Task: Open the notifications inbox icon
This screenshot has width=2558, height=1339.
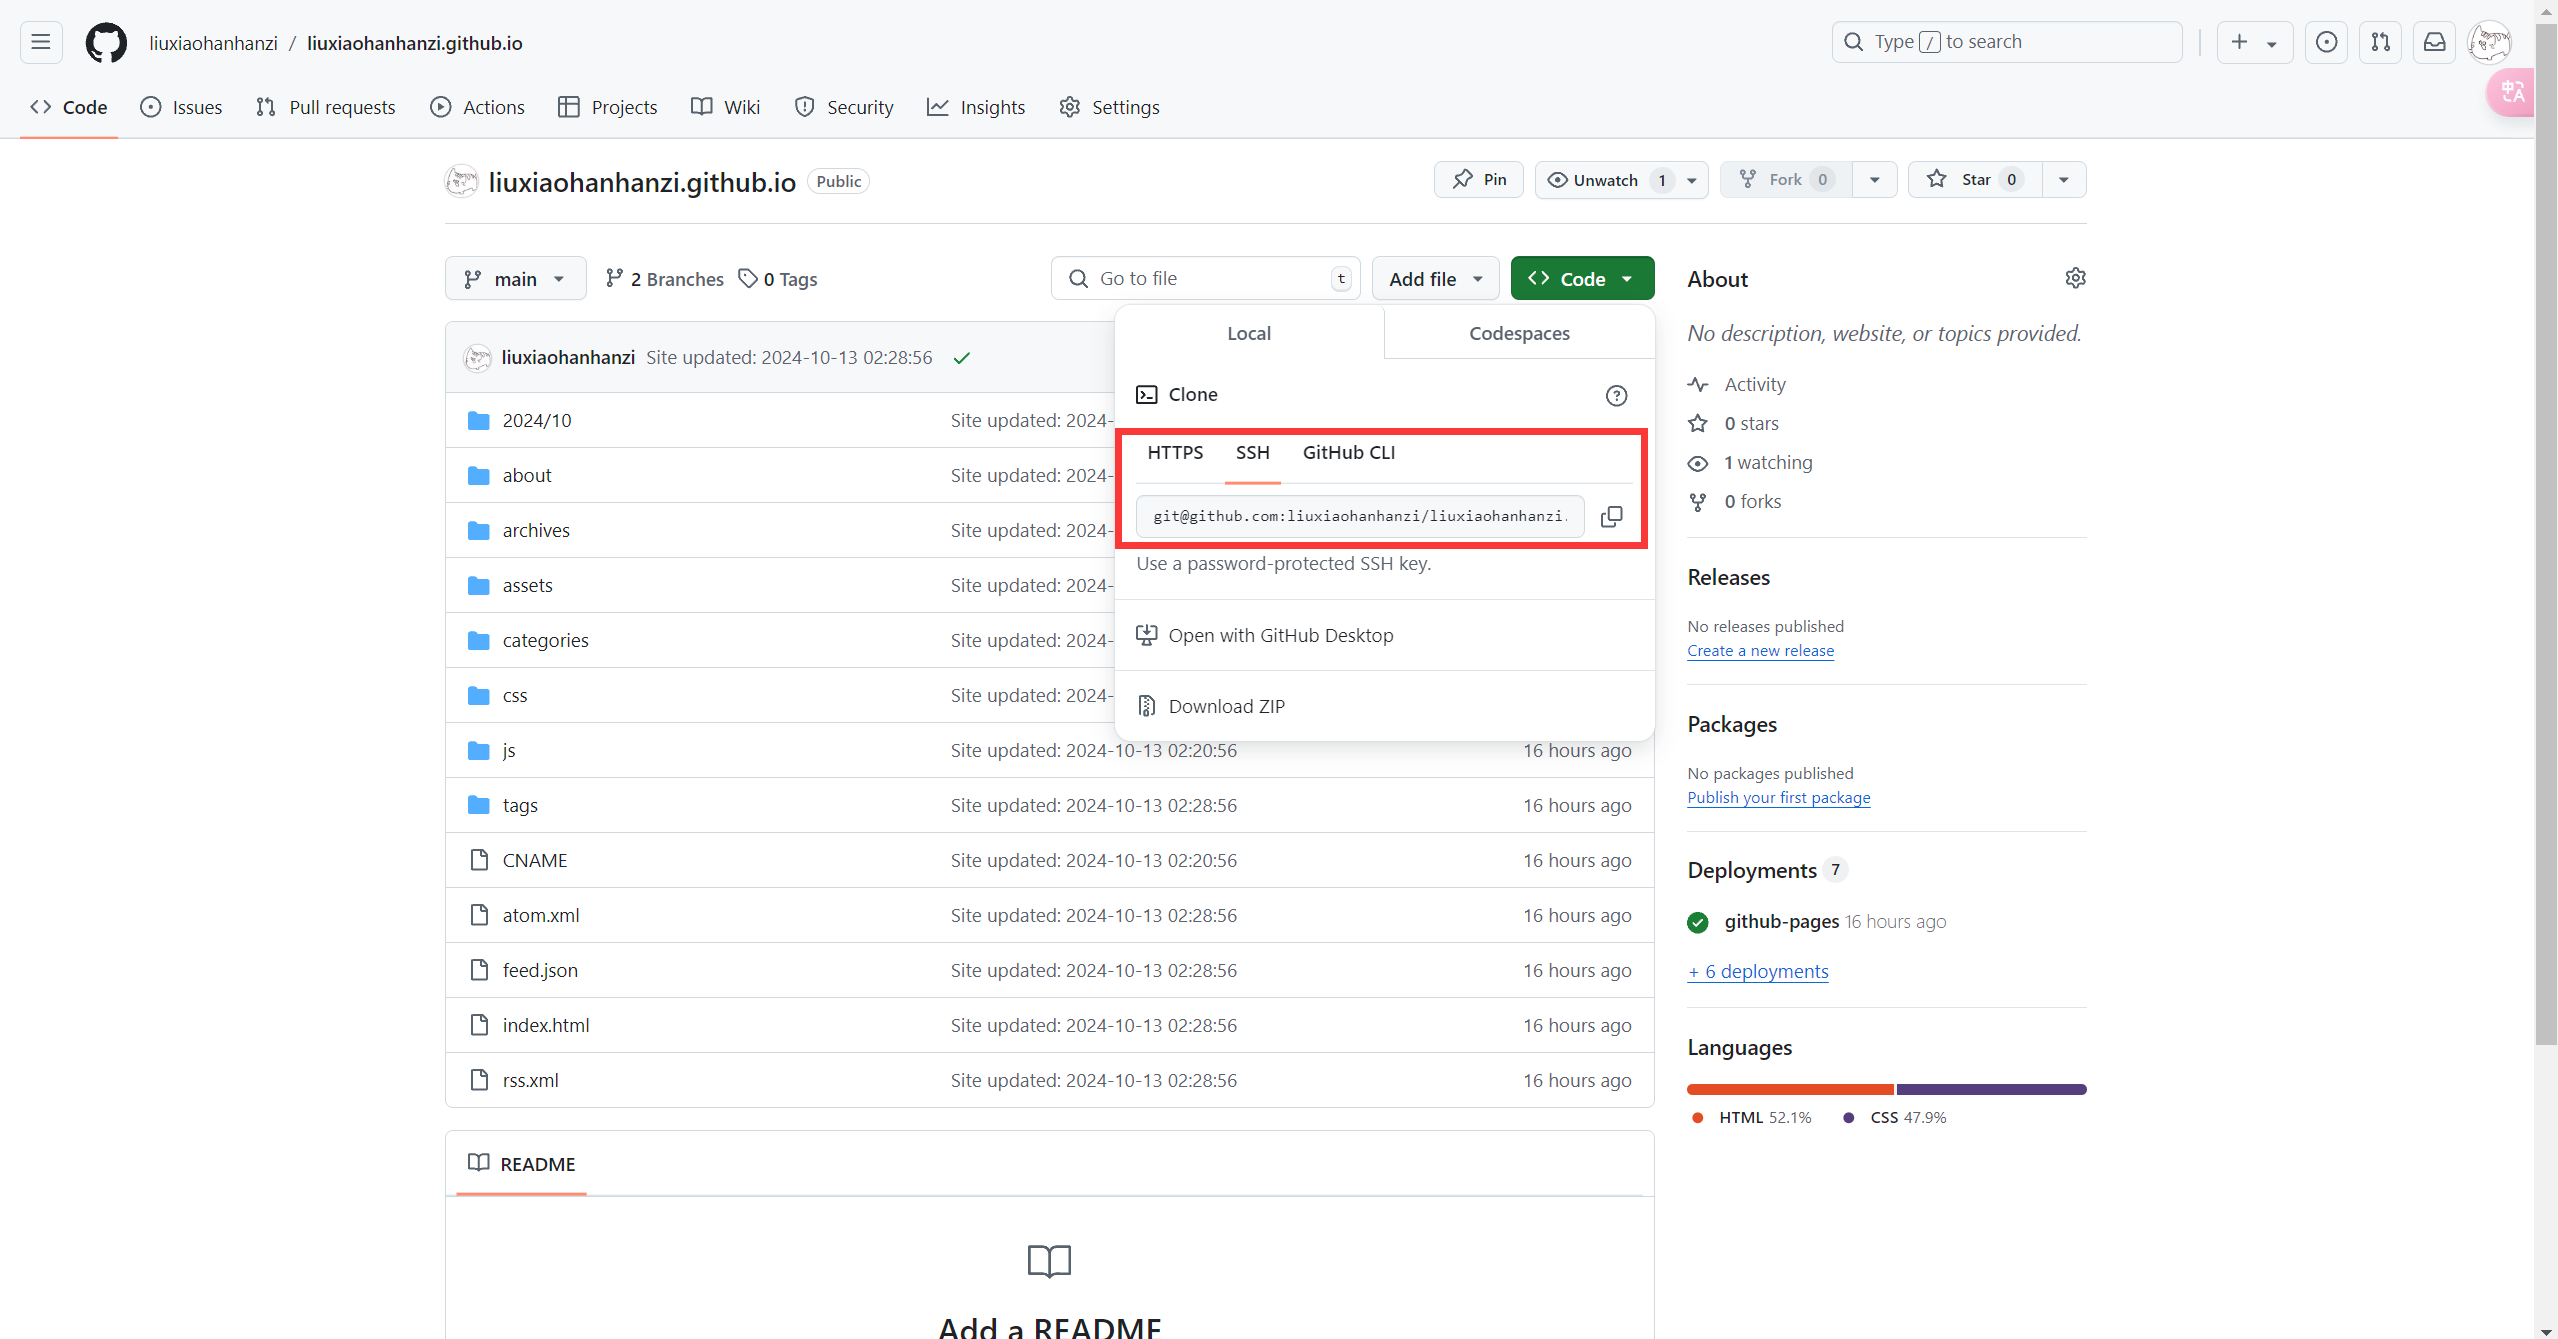Action: tap(2434, 42)
